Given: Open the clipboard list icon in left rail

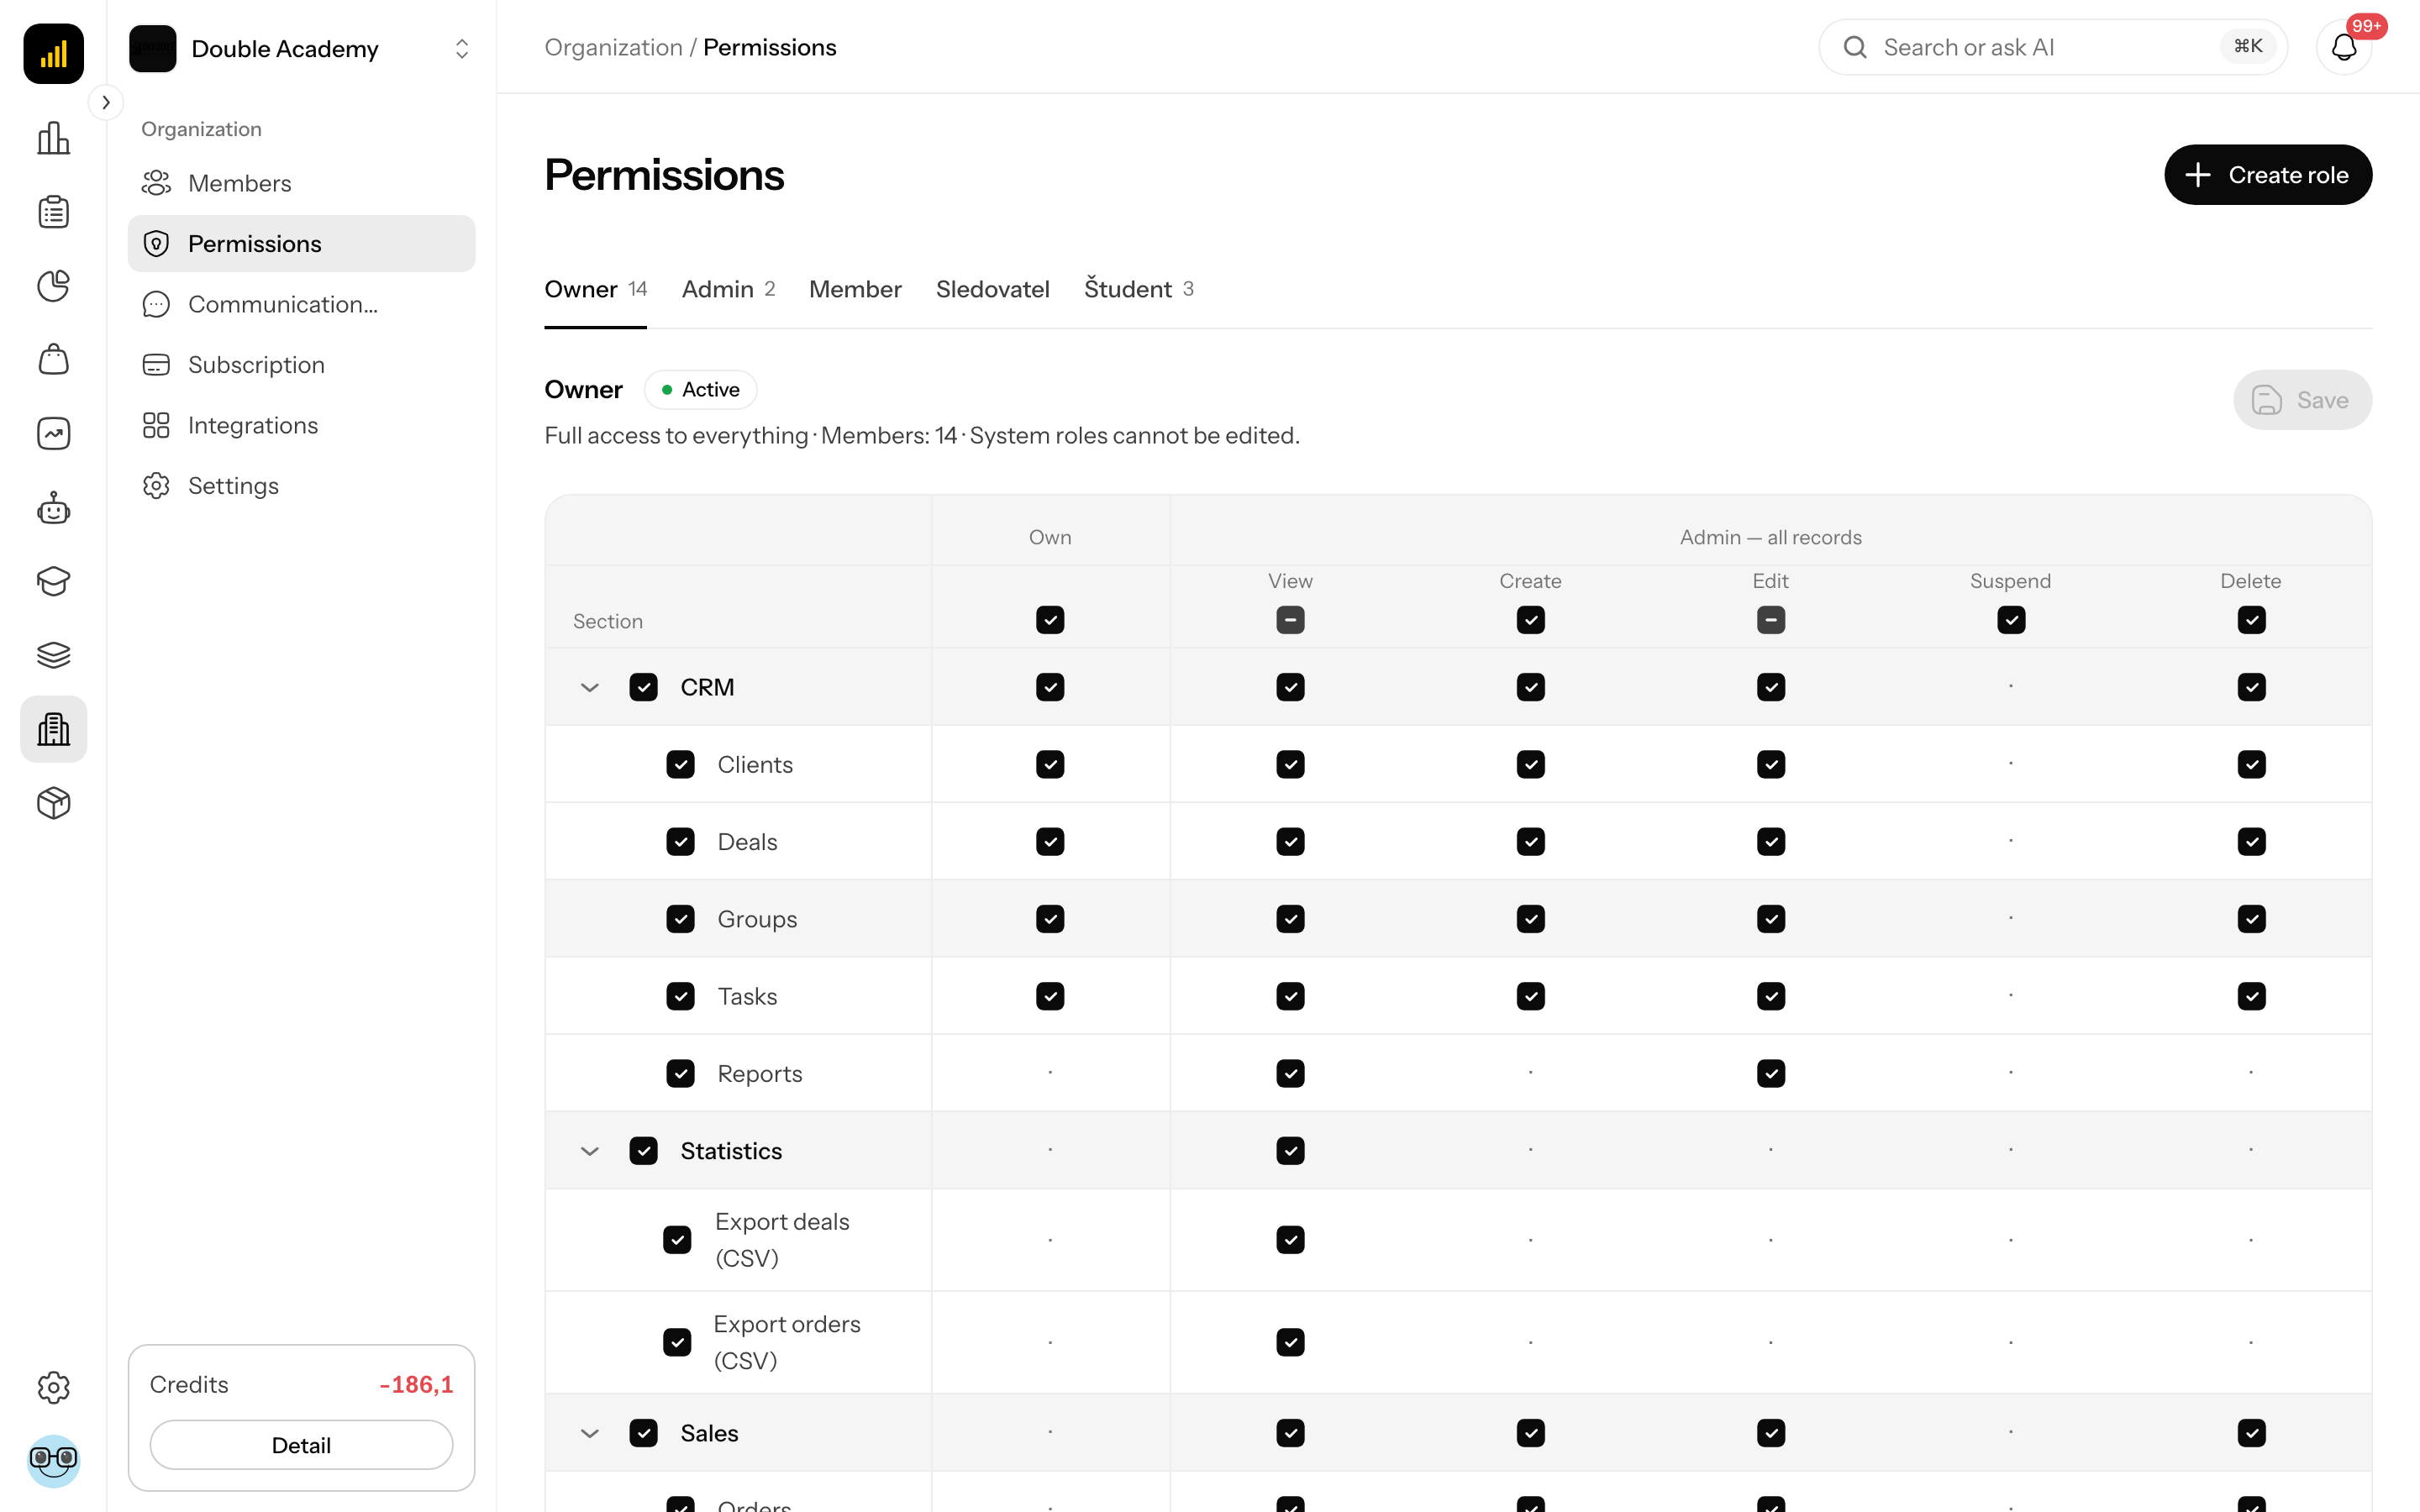Looking at the screenshot, I should [x=53, y=212].
